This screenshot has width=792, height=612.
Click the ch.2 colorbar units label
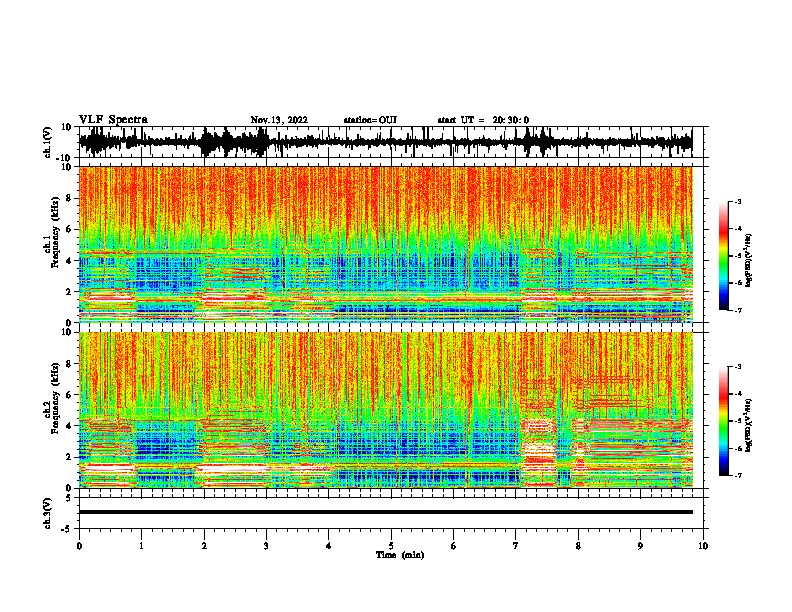(x=749, y=425)
